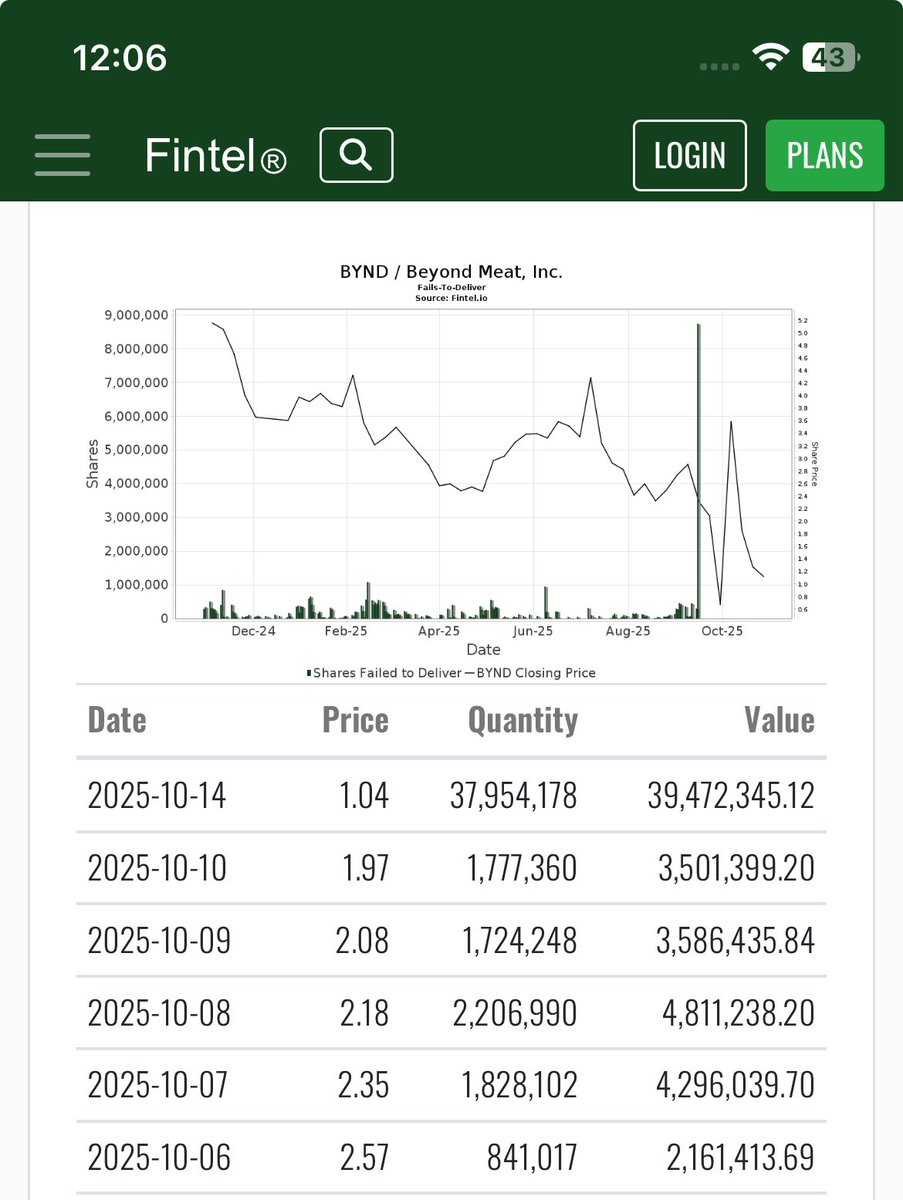Select the date 2025-10-06
The height and width of the screenshot is (1200, 903).
(x=159, y=1158)
